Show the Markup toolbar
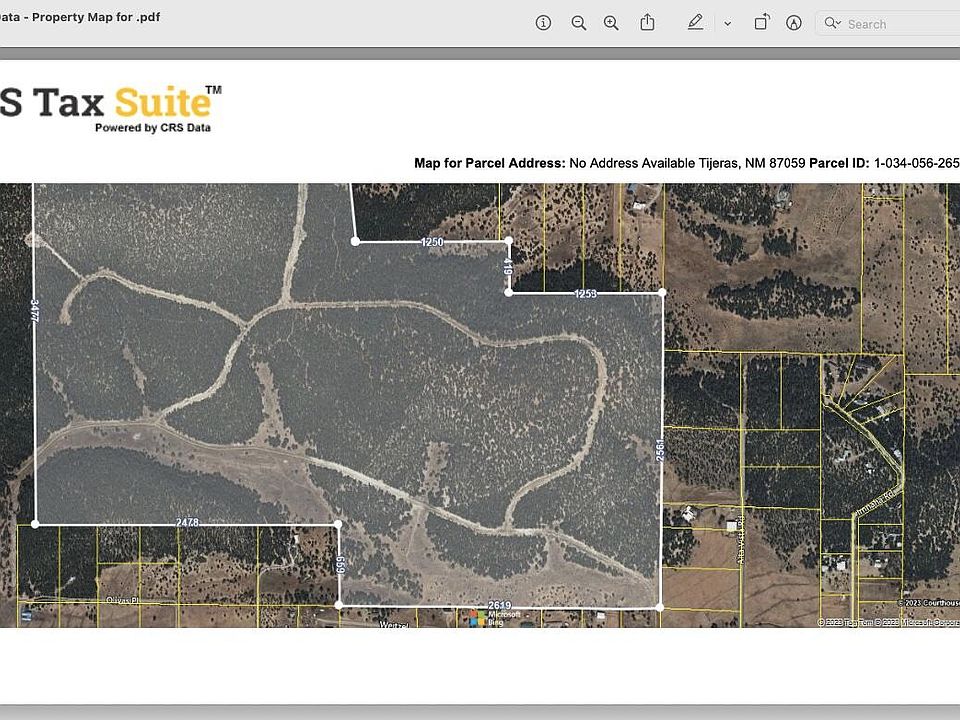The height and width of the screenshot is (720, 960). (793, 23)
